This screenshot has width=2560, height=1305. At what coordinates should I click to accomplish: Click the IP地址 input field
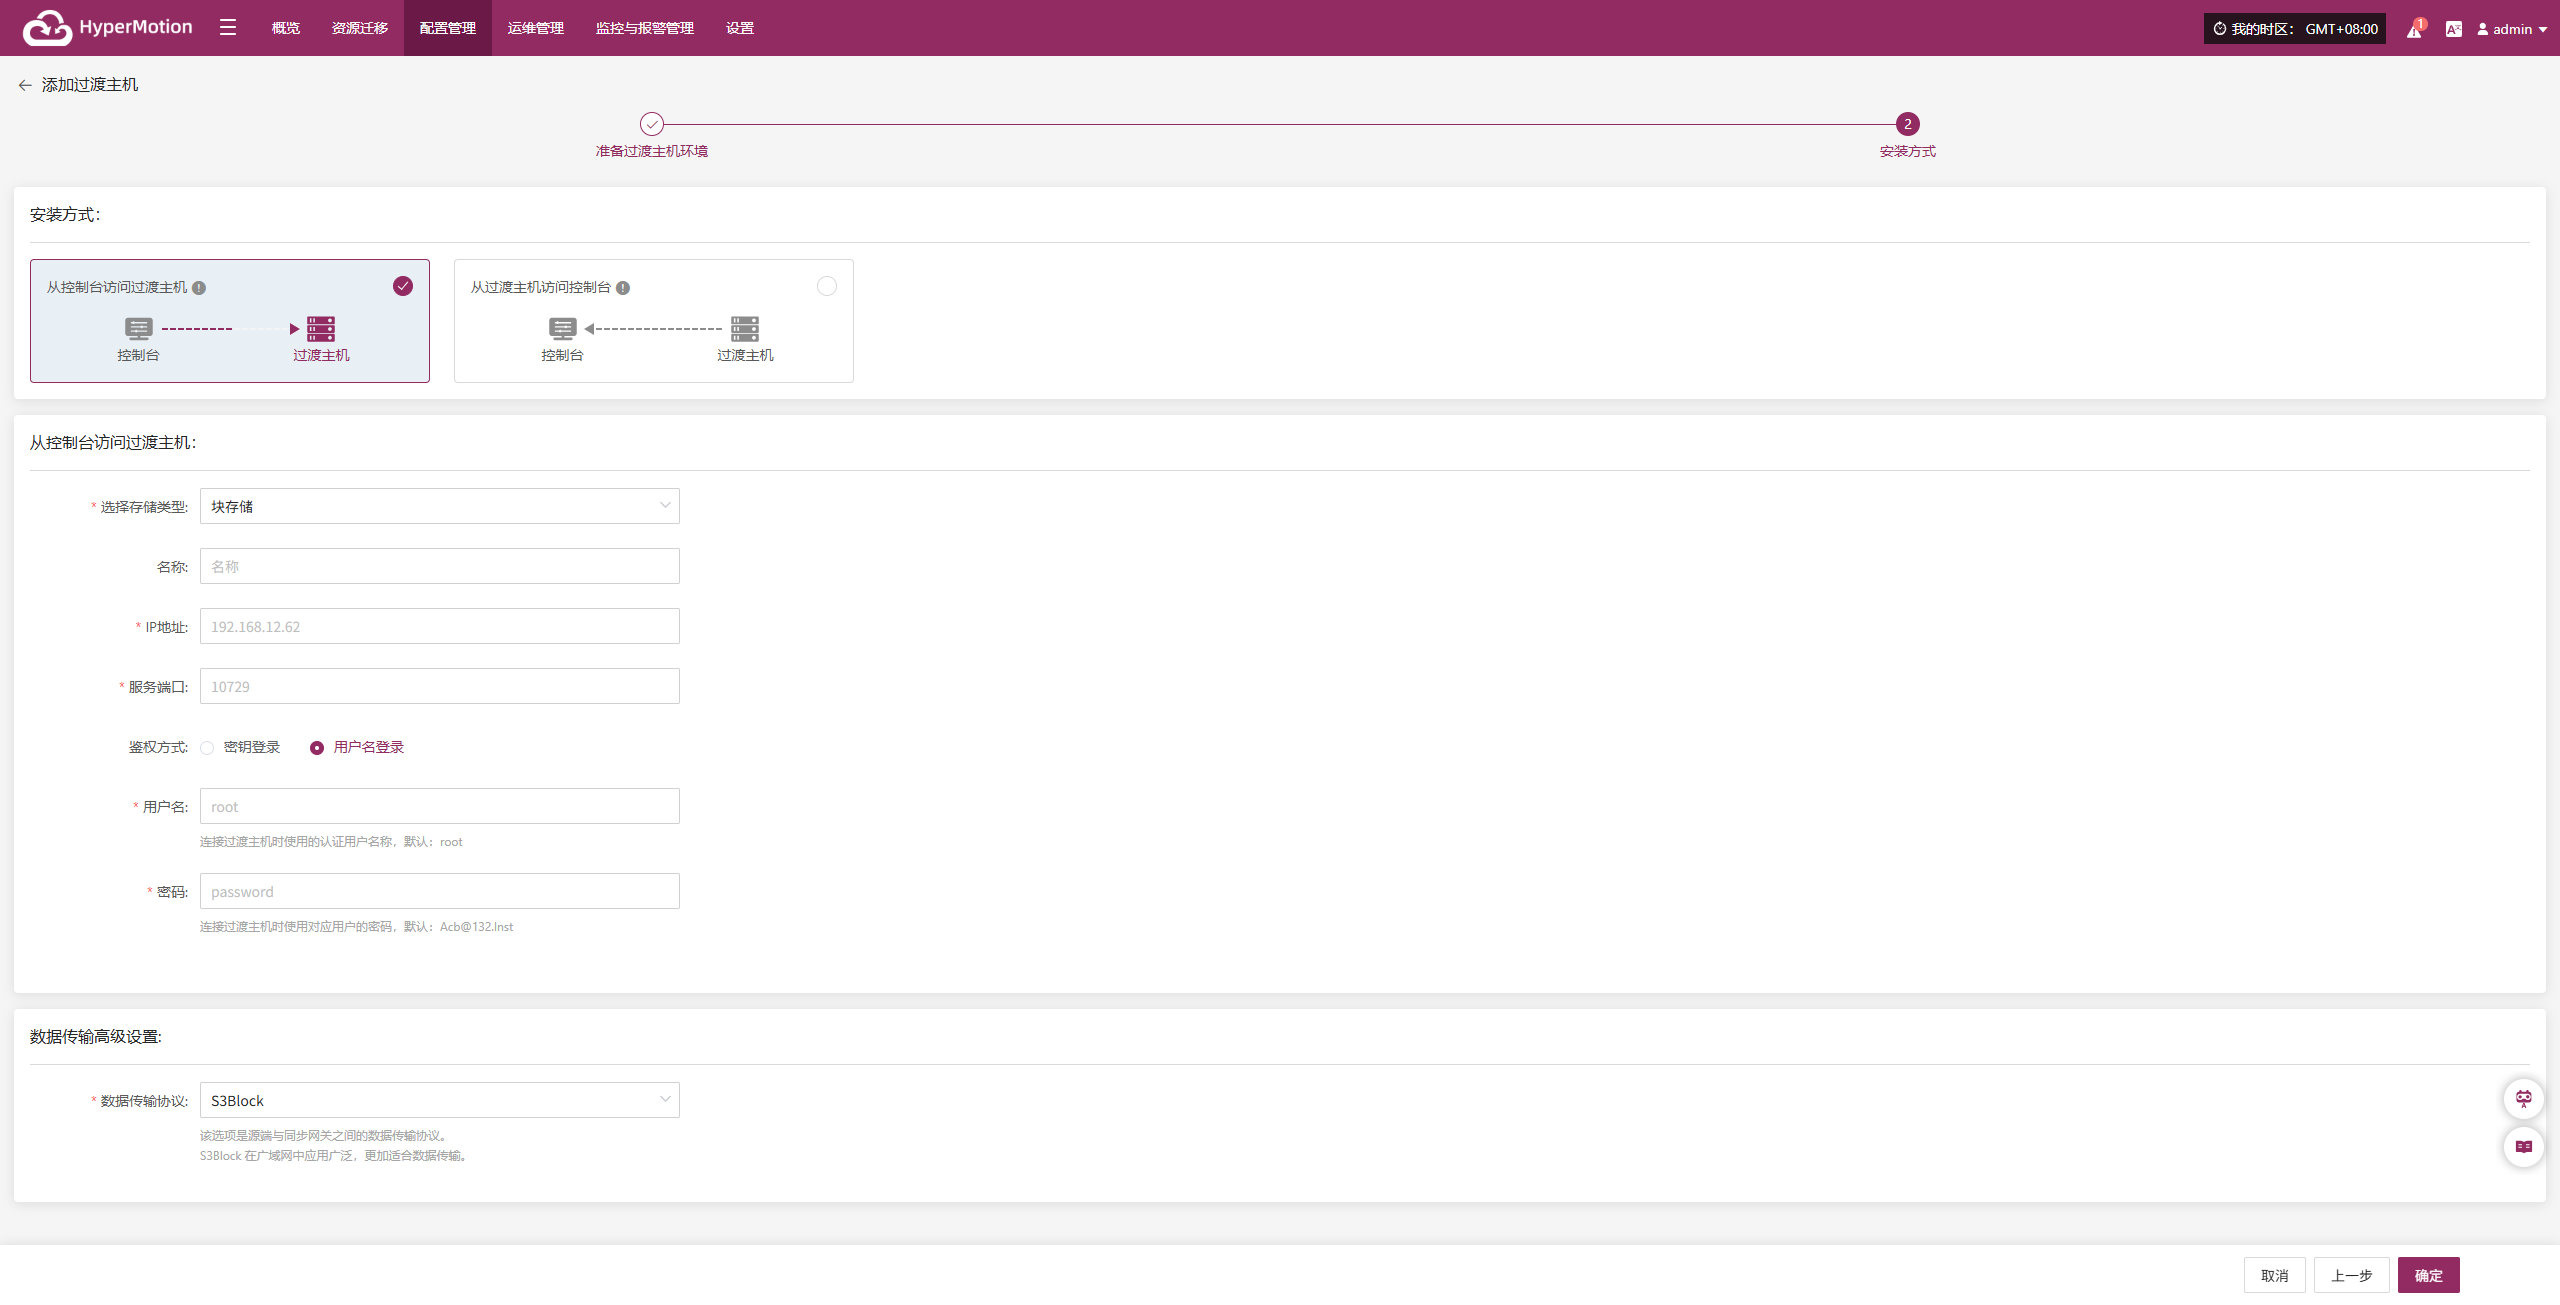439,626
